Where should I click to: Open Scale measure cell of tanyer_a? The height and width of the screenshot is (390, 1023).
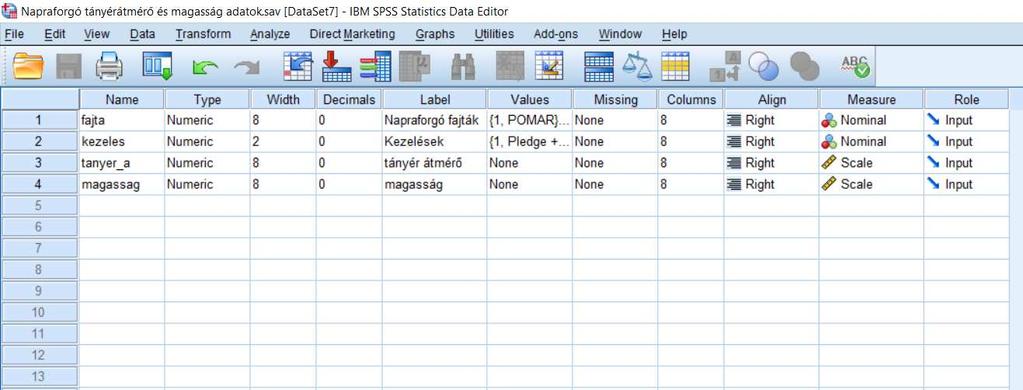point(871,163)
